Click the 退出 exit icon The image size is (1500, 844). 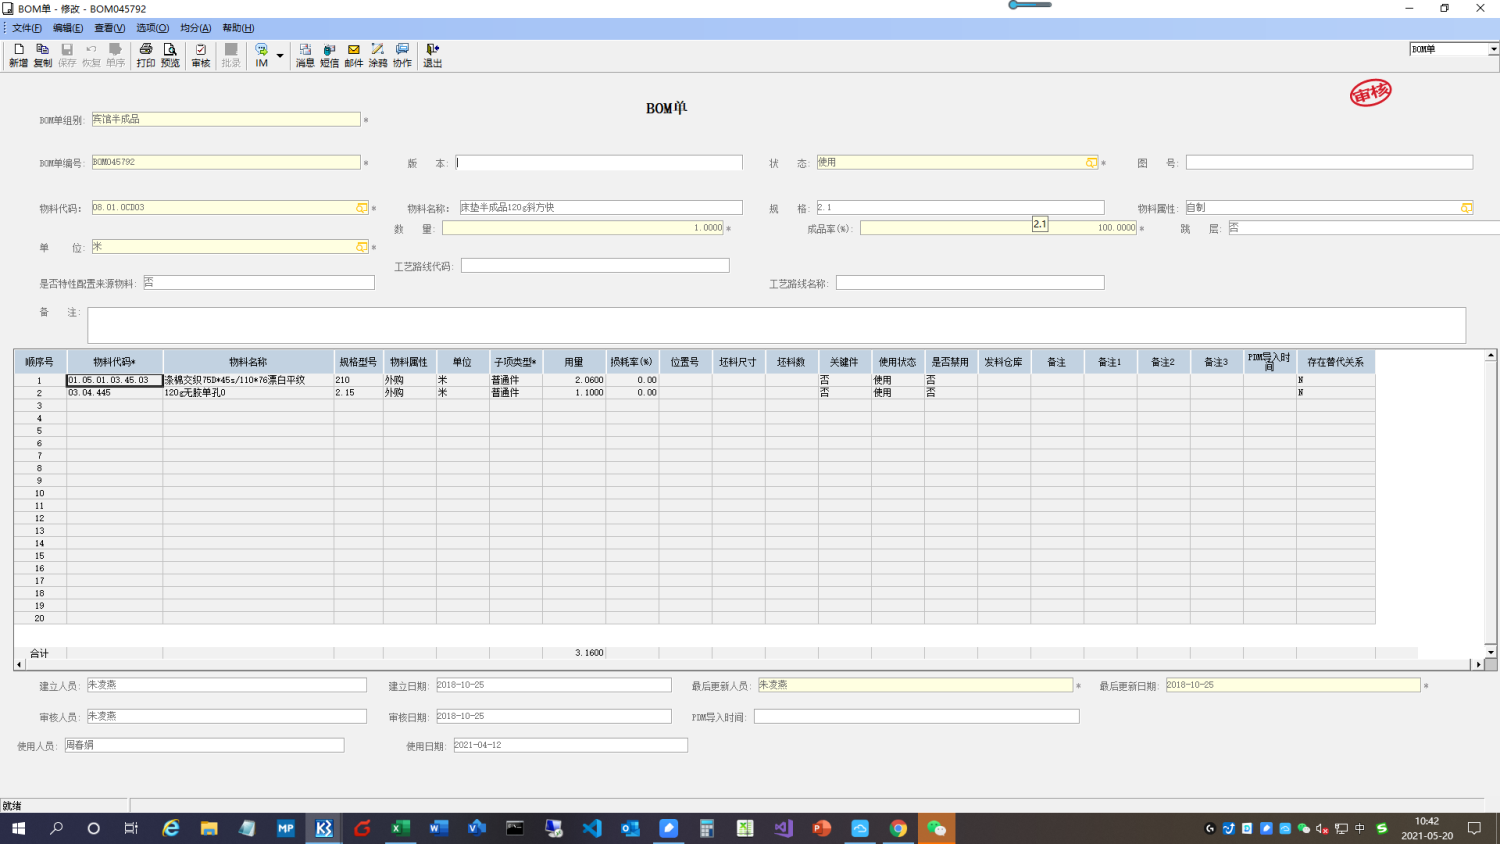point(432,55)
